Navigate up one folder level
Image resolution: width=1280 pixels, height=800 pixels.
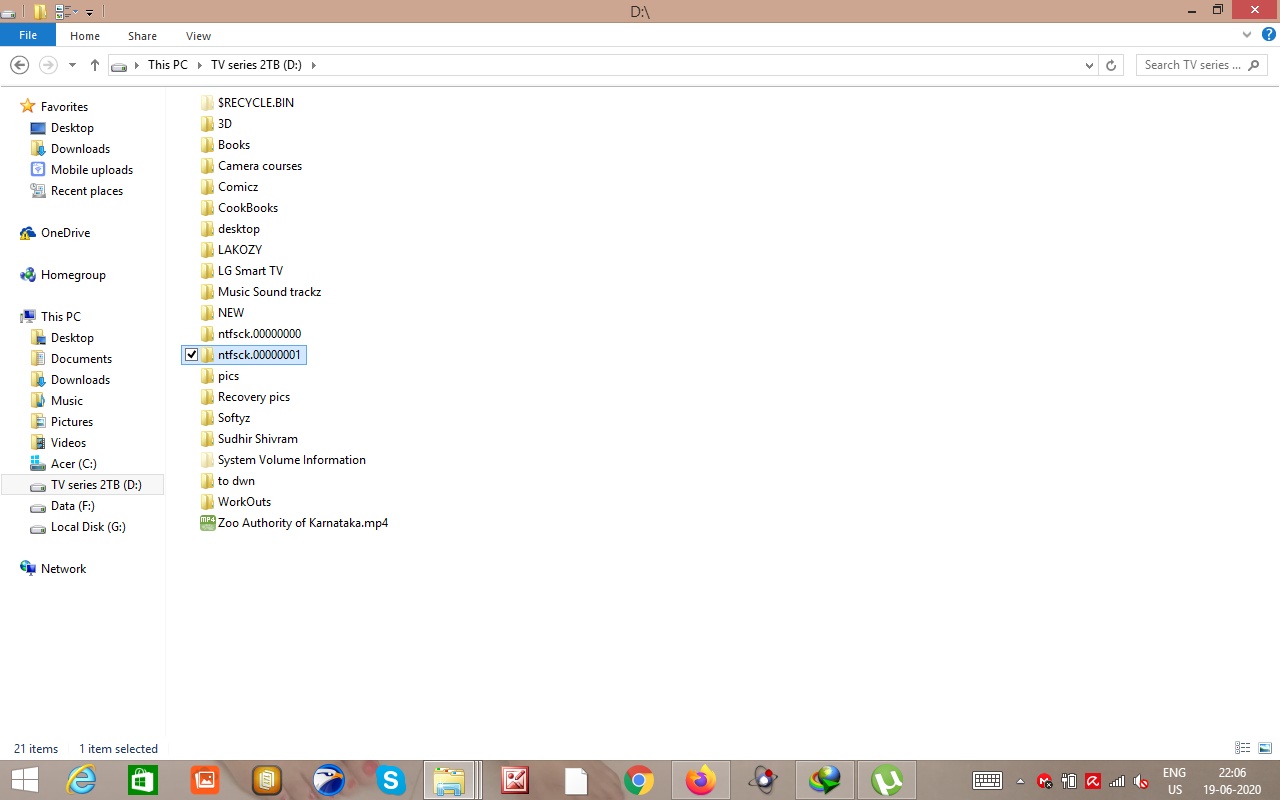95,64
